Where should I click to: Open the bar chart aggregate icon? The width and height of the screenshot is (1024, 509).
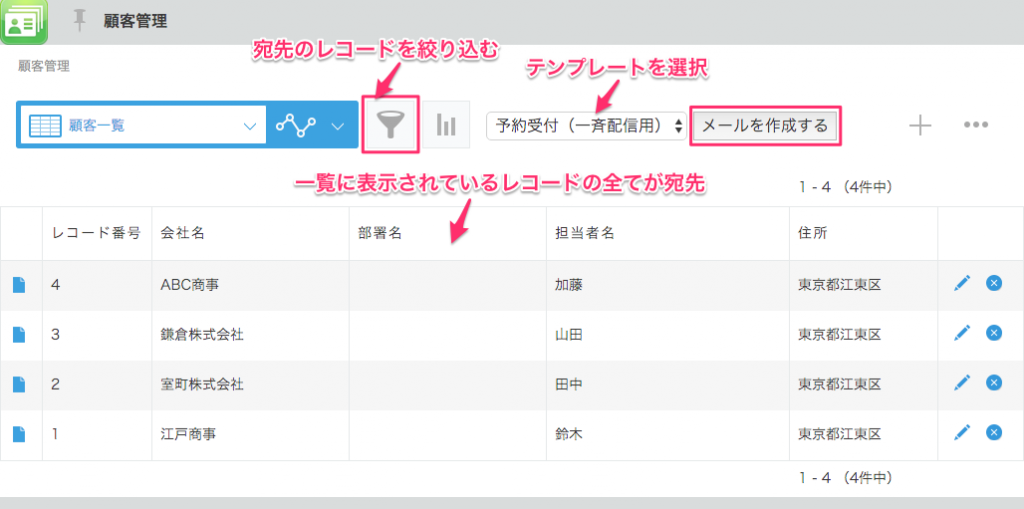[446, 125]
